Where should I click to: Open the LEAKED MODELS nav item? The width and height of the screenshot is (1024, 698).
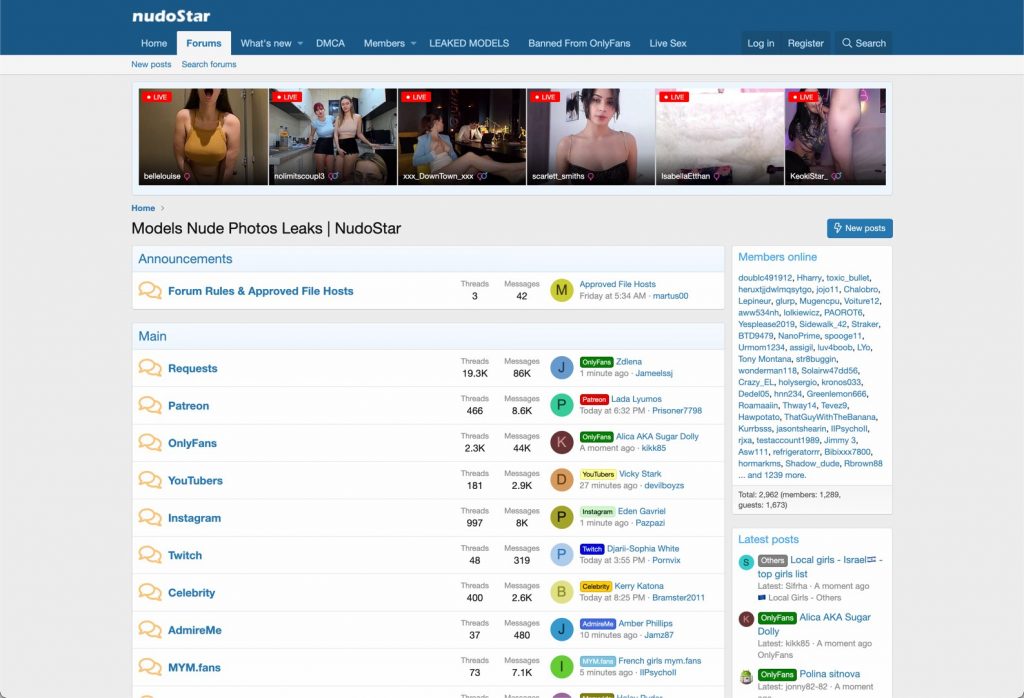click(x=469, y=43)
